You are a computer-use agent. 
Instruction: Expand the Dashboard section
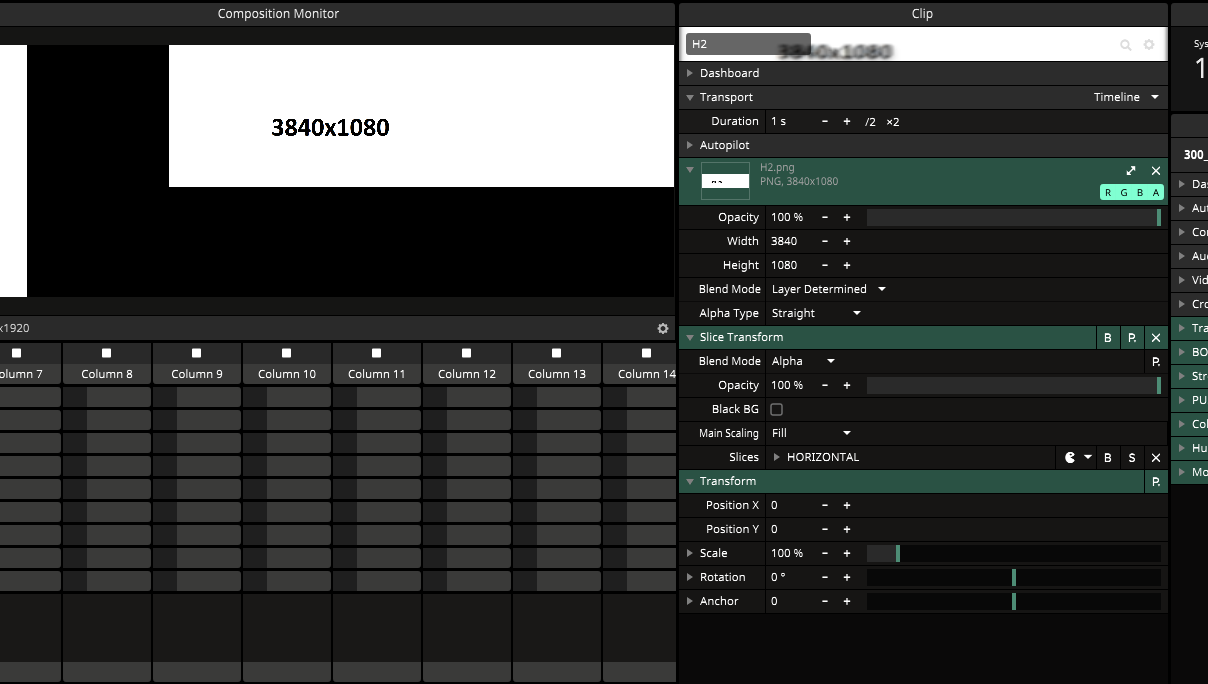(729, 73)
